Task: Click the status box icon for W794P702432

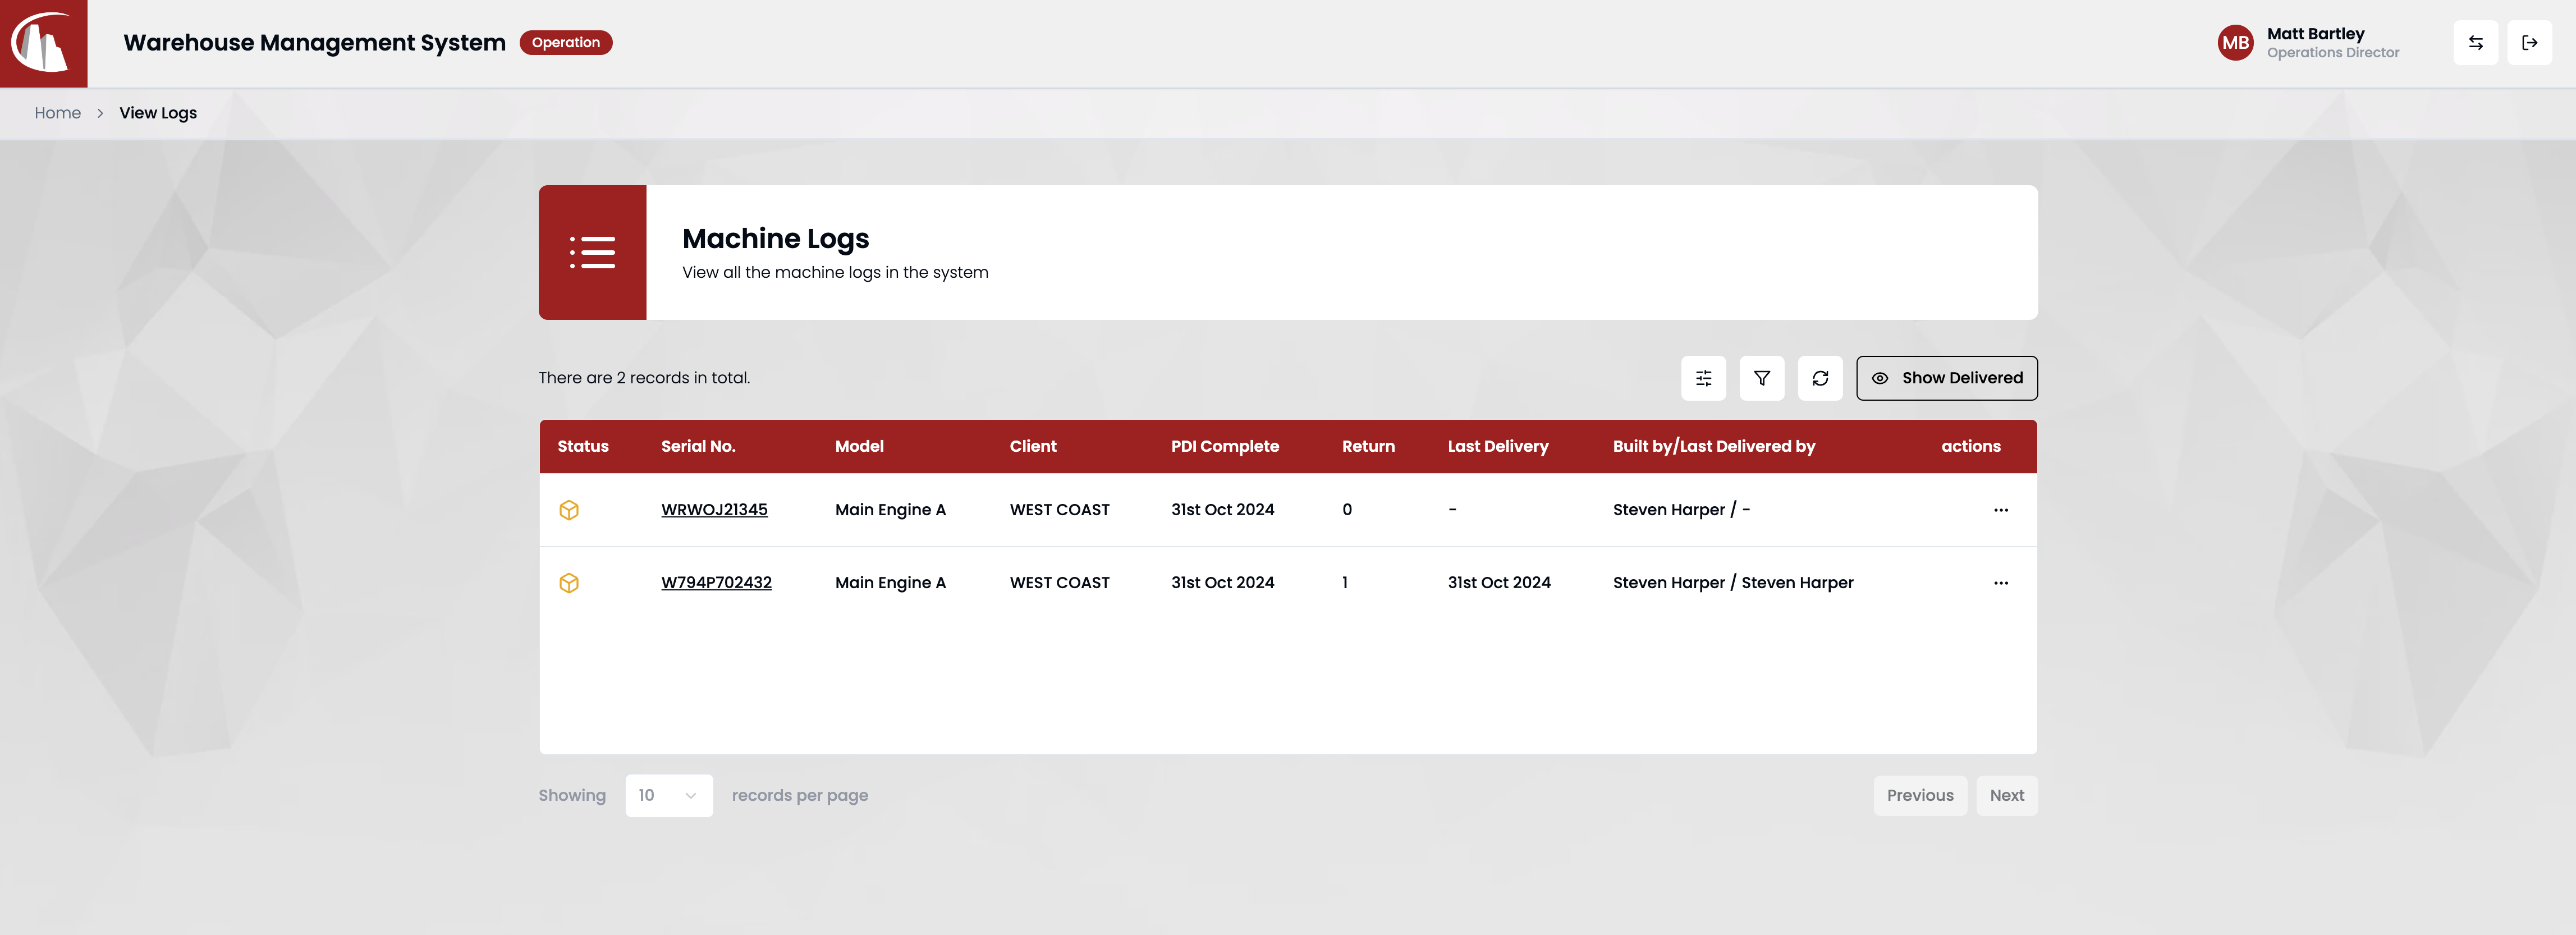Action: click(569, 583)
